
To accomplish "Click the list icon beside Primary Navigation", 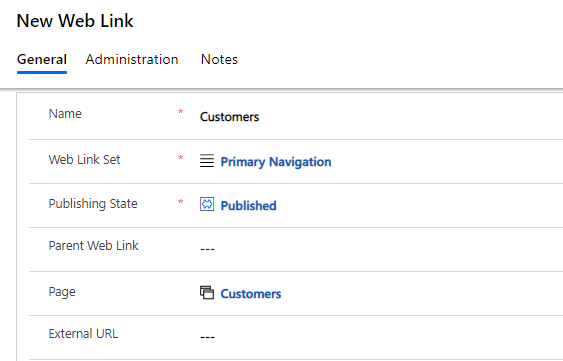I will coord(207,161).
